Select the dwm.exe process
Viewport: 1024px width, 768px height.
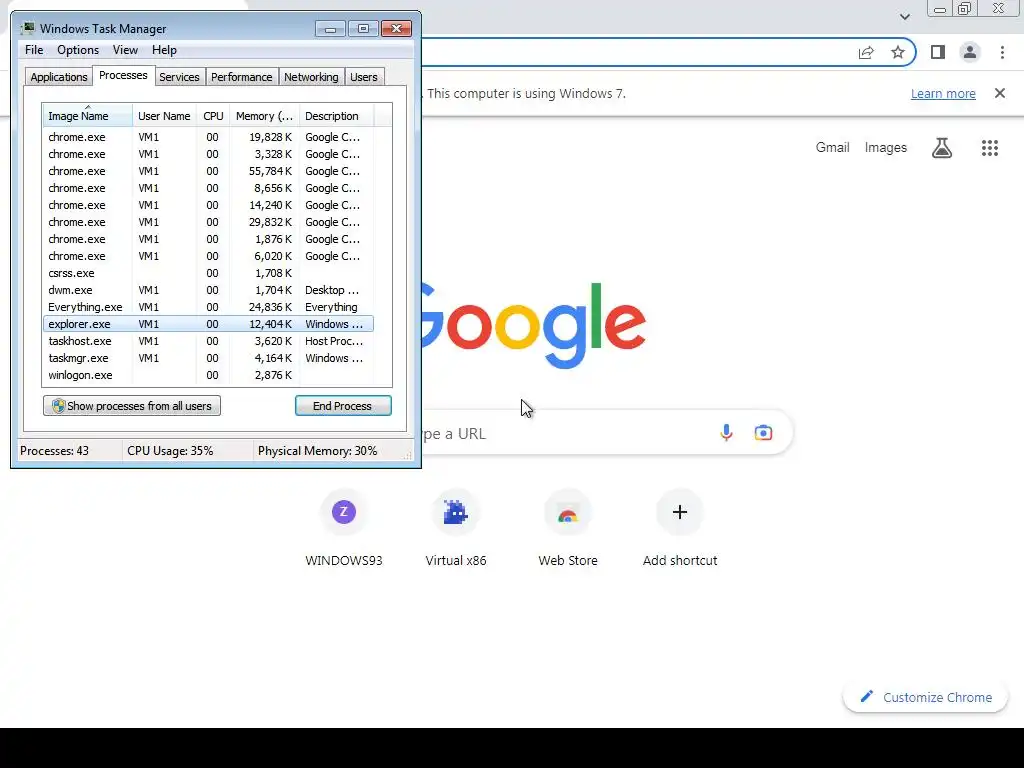[208, 290]
